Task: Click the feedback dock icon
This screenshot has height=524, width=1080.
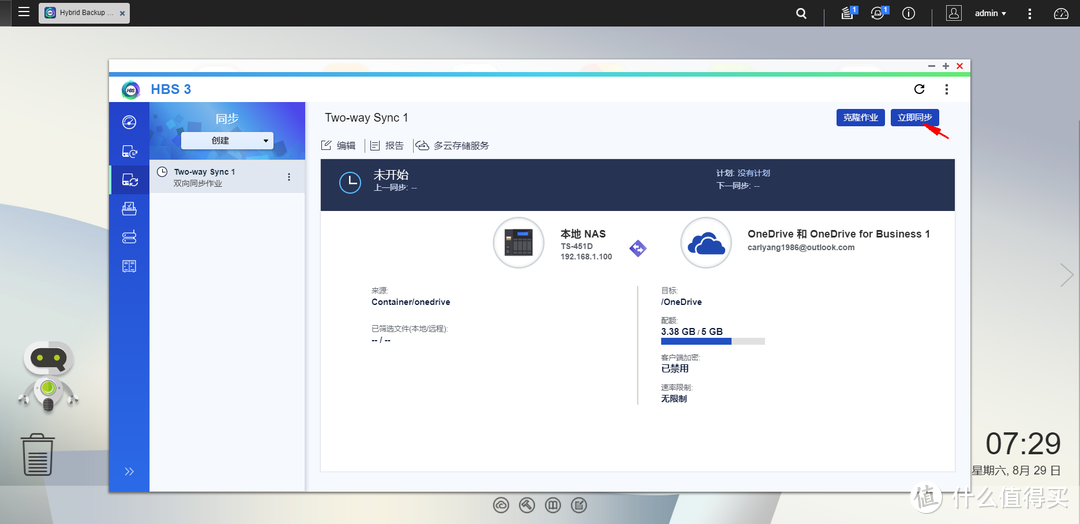Action: click(x=579, y=505)
